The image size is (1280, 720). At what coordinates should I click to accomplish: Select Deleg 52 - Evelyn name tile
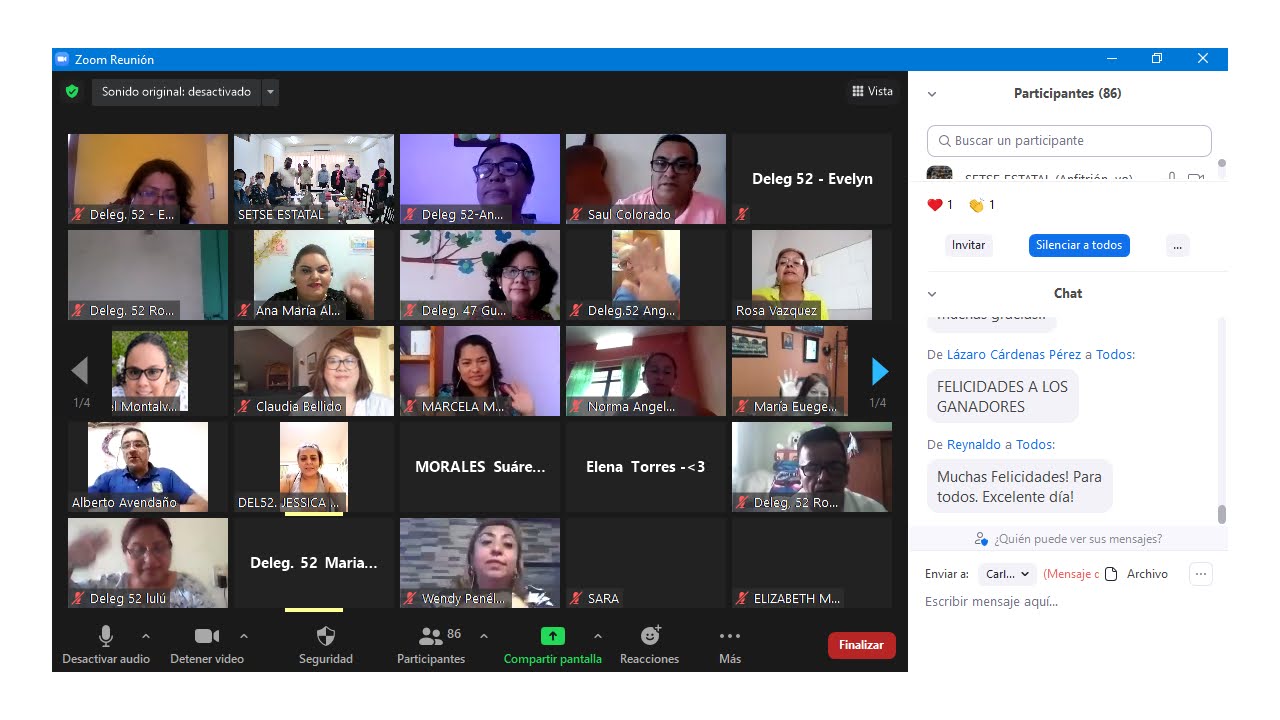(812, 179)
